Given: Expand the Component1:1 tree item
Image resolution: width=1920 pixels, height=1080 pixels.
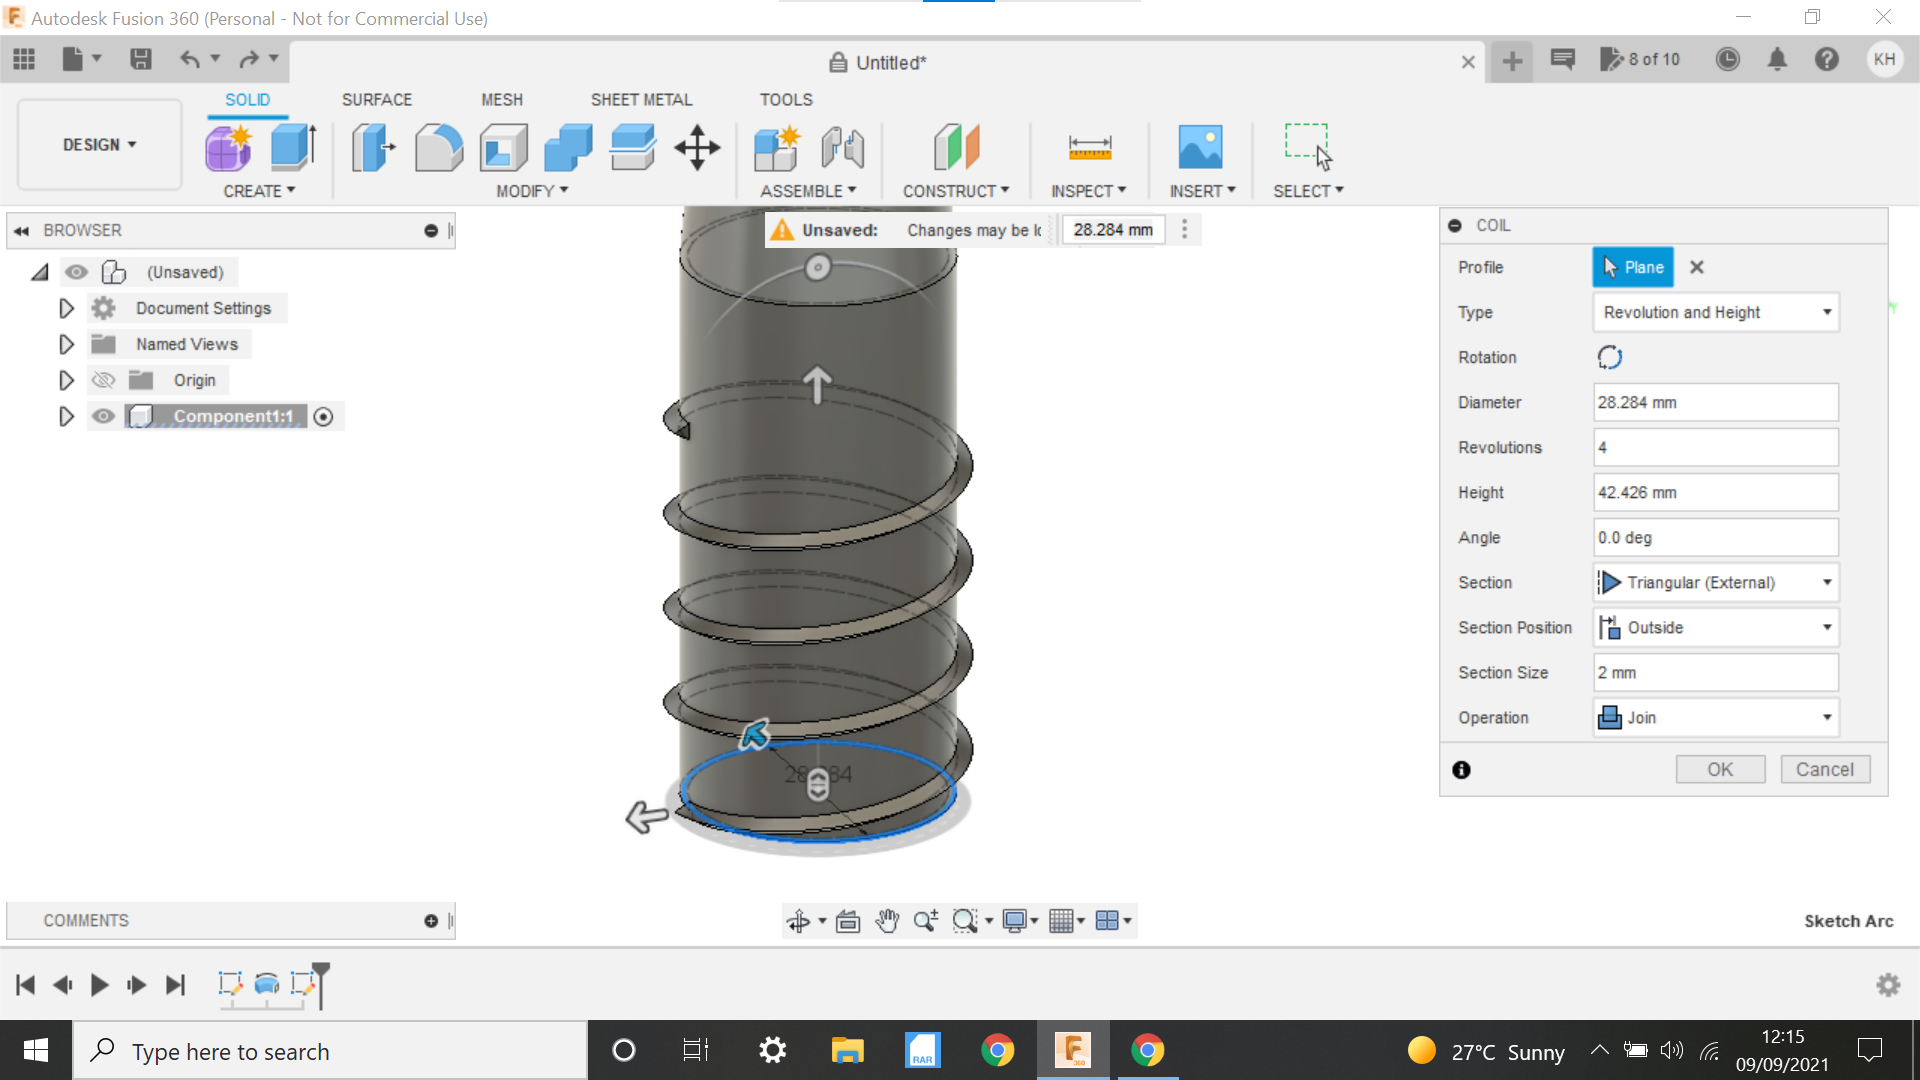Looking at the screenshot, I should (x=65, y=415).
